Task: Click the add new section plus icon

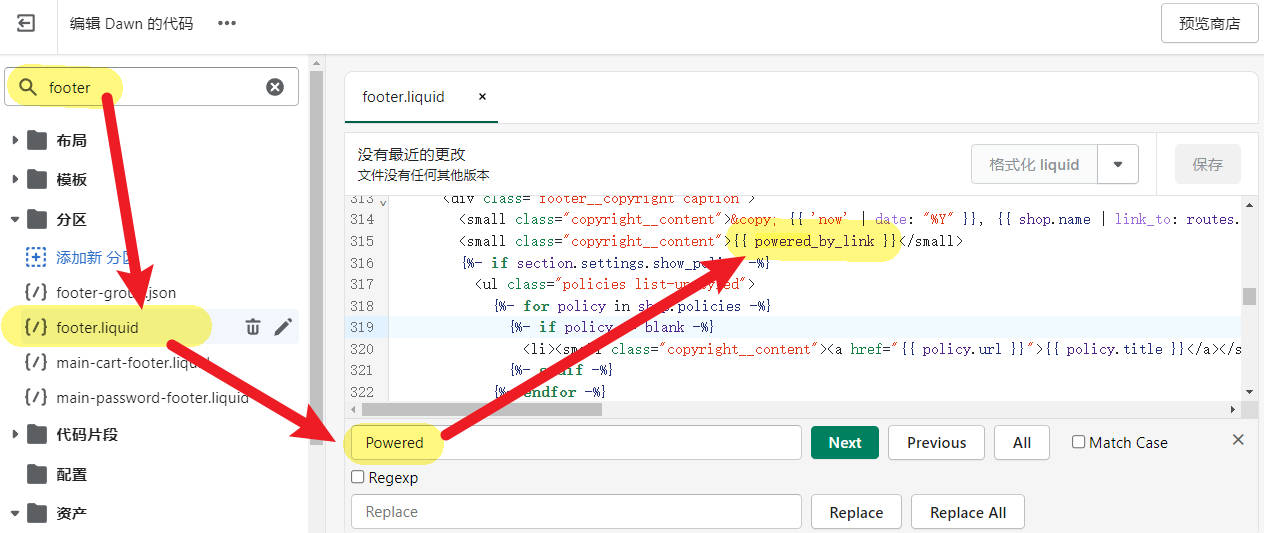Action: click(x=36, y=257)
